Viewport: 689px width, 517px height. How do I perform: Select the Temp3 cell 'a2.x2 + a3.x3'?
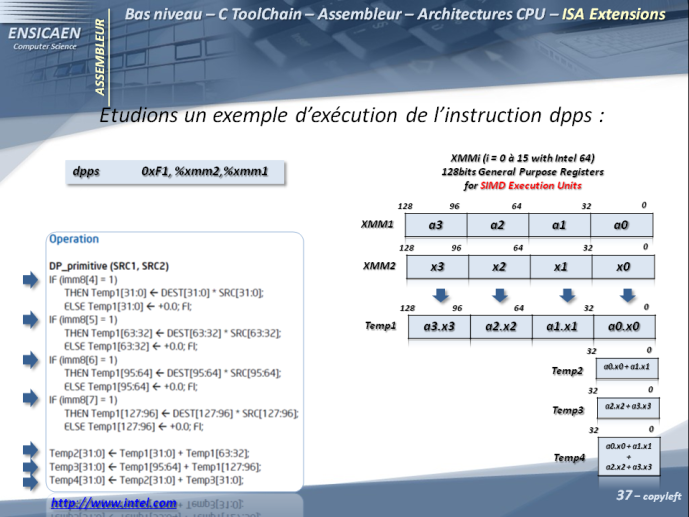pyautogui.click(x=628, y=408)
